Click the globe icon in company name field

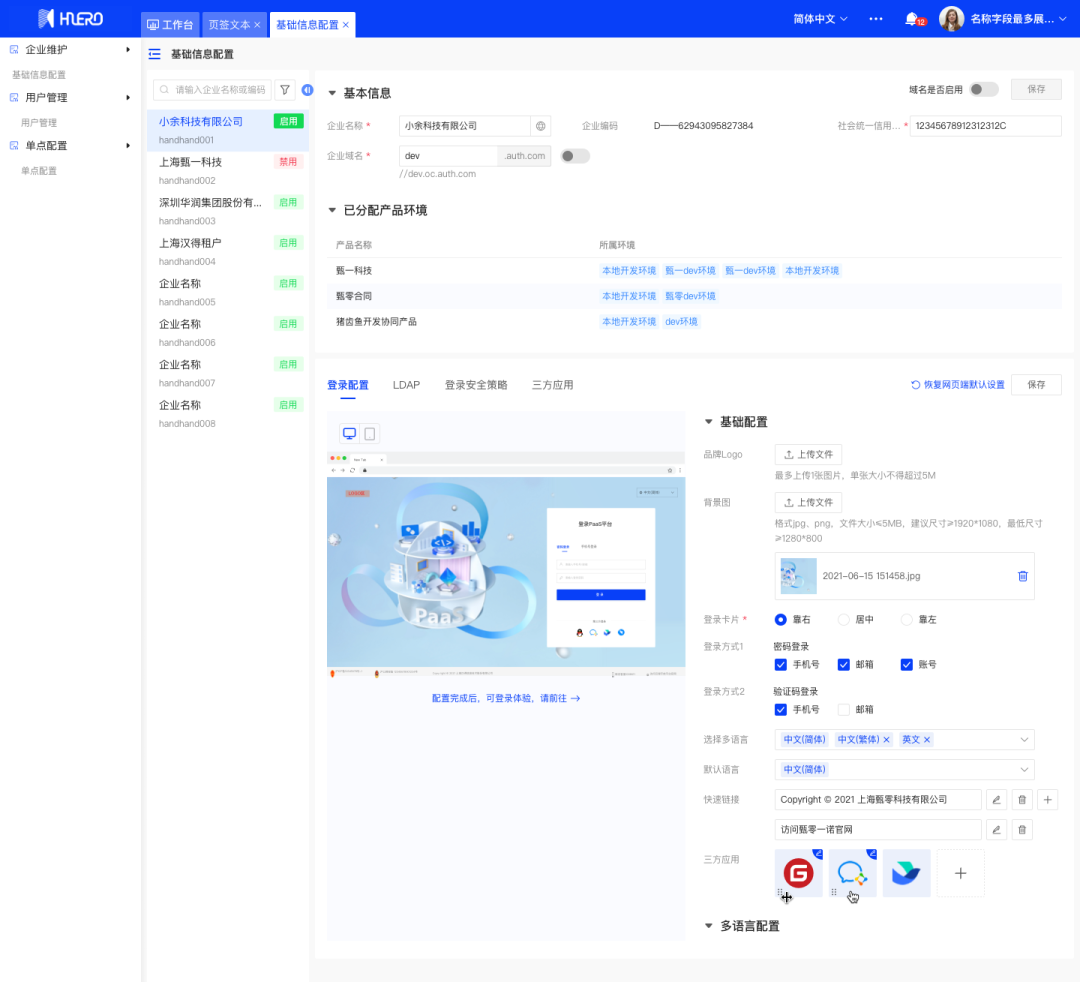pyautogui.click(x=541, y=126)
